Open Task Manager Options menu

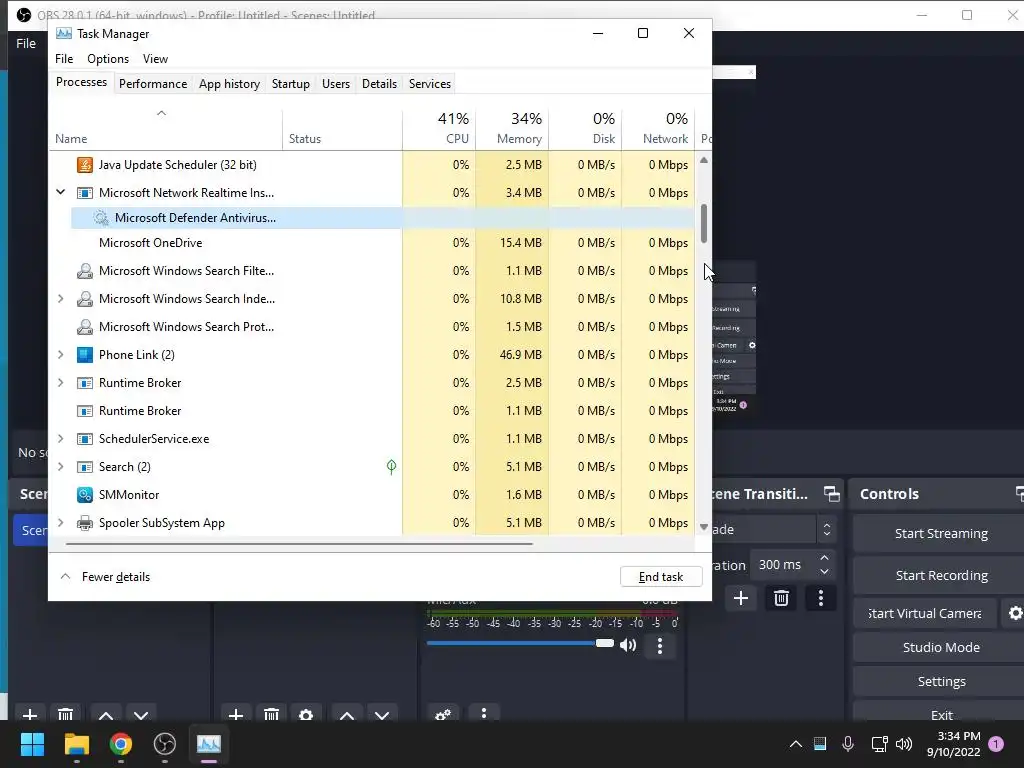(x=108, y=59)
